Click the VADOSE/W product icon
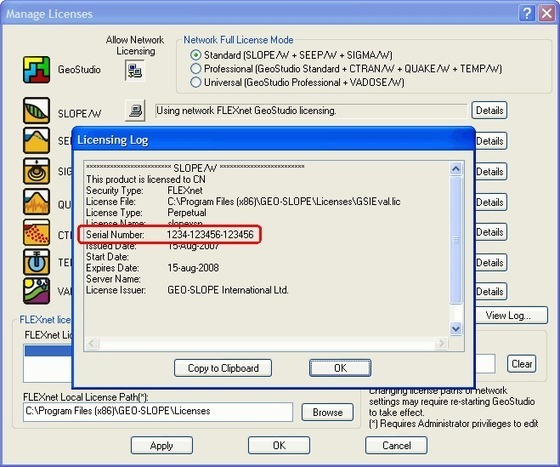560x467 pixels. pos(36,291)
